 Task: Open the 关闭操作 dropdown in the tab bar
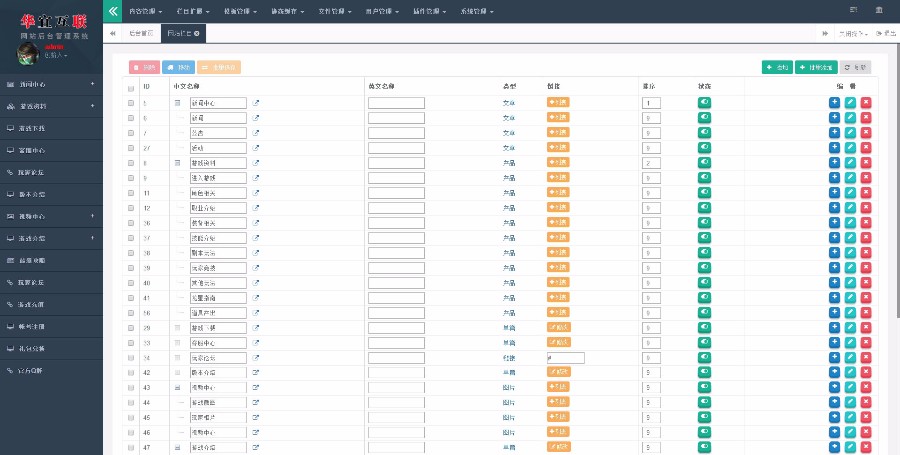(x=852, y=34)
